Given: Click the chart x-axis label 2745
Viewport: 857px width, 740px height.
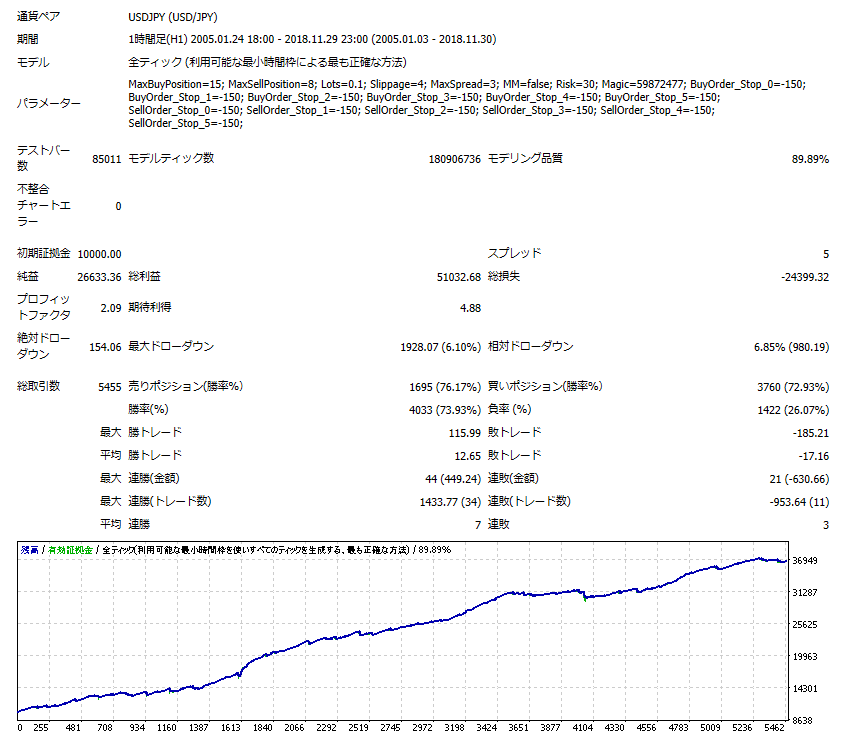Looking at the screenshot, I should pos(390,727).
